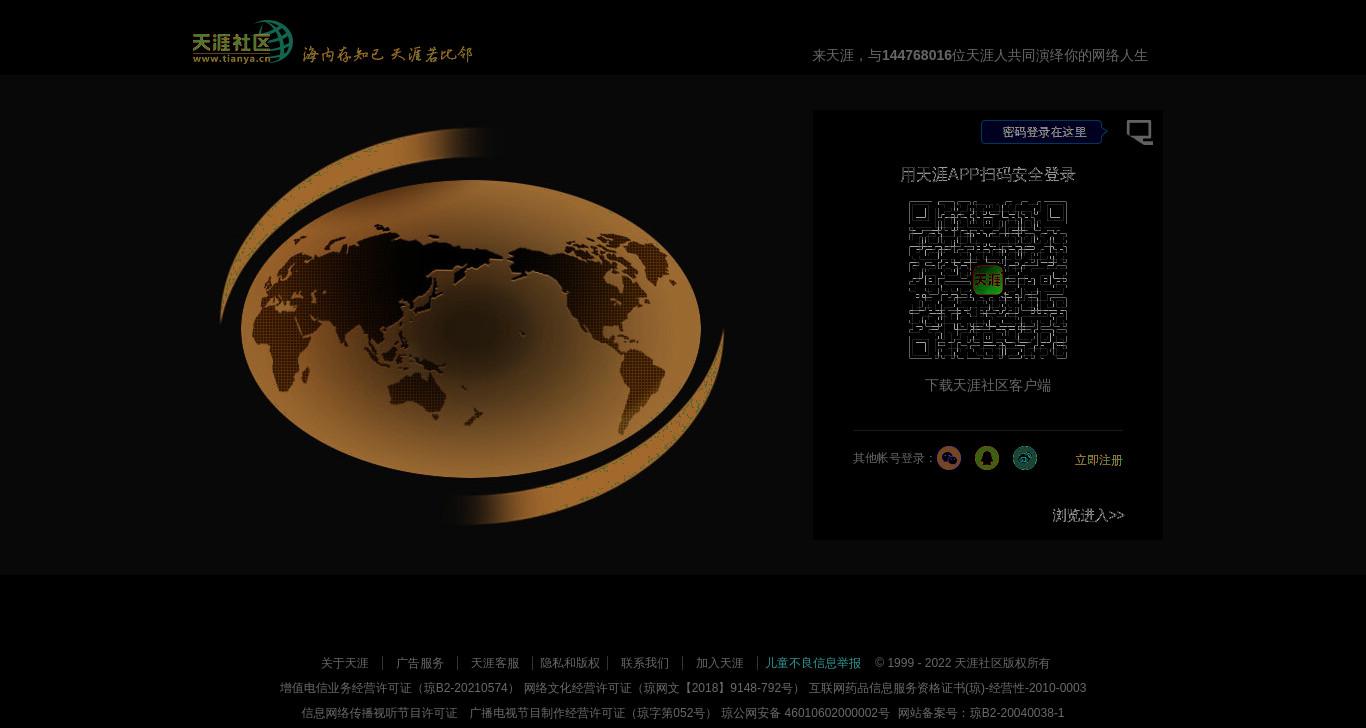The height and width of the screenshot is (728, 1366).
Task: Open 天涯客服 footer link
Action: click(x=495, y=663)
